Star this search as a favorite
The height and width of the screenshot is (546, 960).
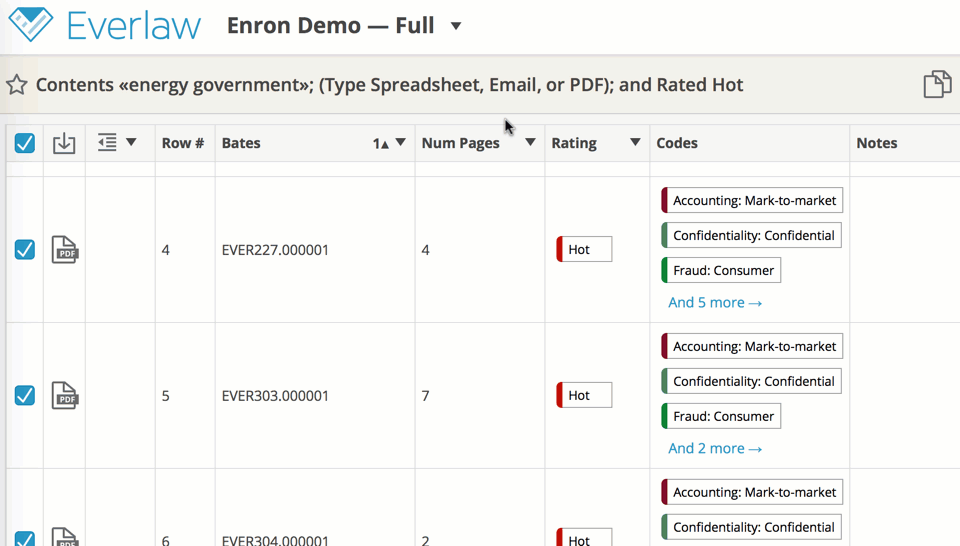pyautogui.click(x=17, y=84)
